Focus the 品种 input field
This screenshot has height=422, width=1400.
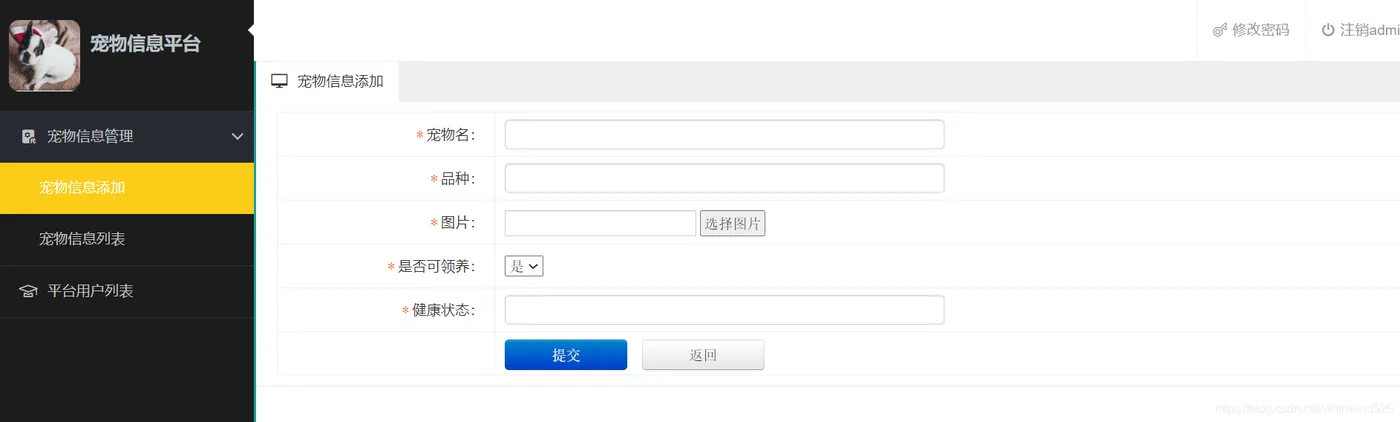[724, 178]
